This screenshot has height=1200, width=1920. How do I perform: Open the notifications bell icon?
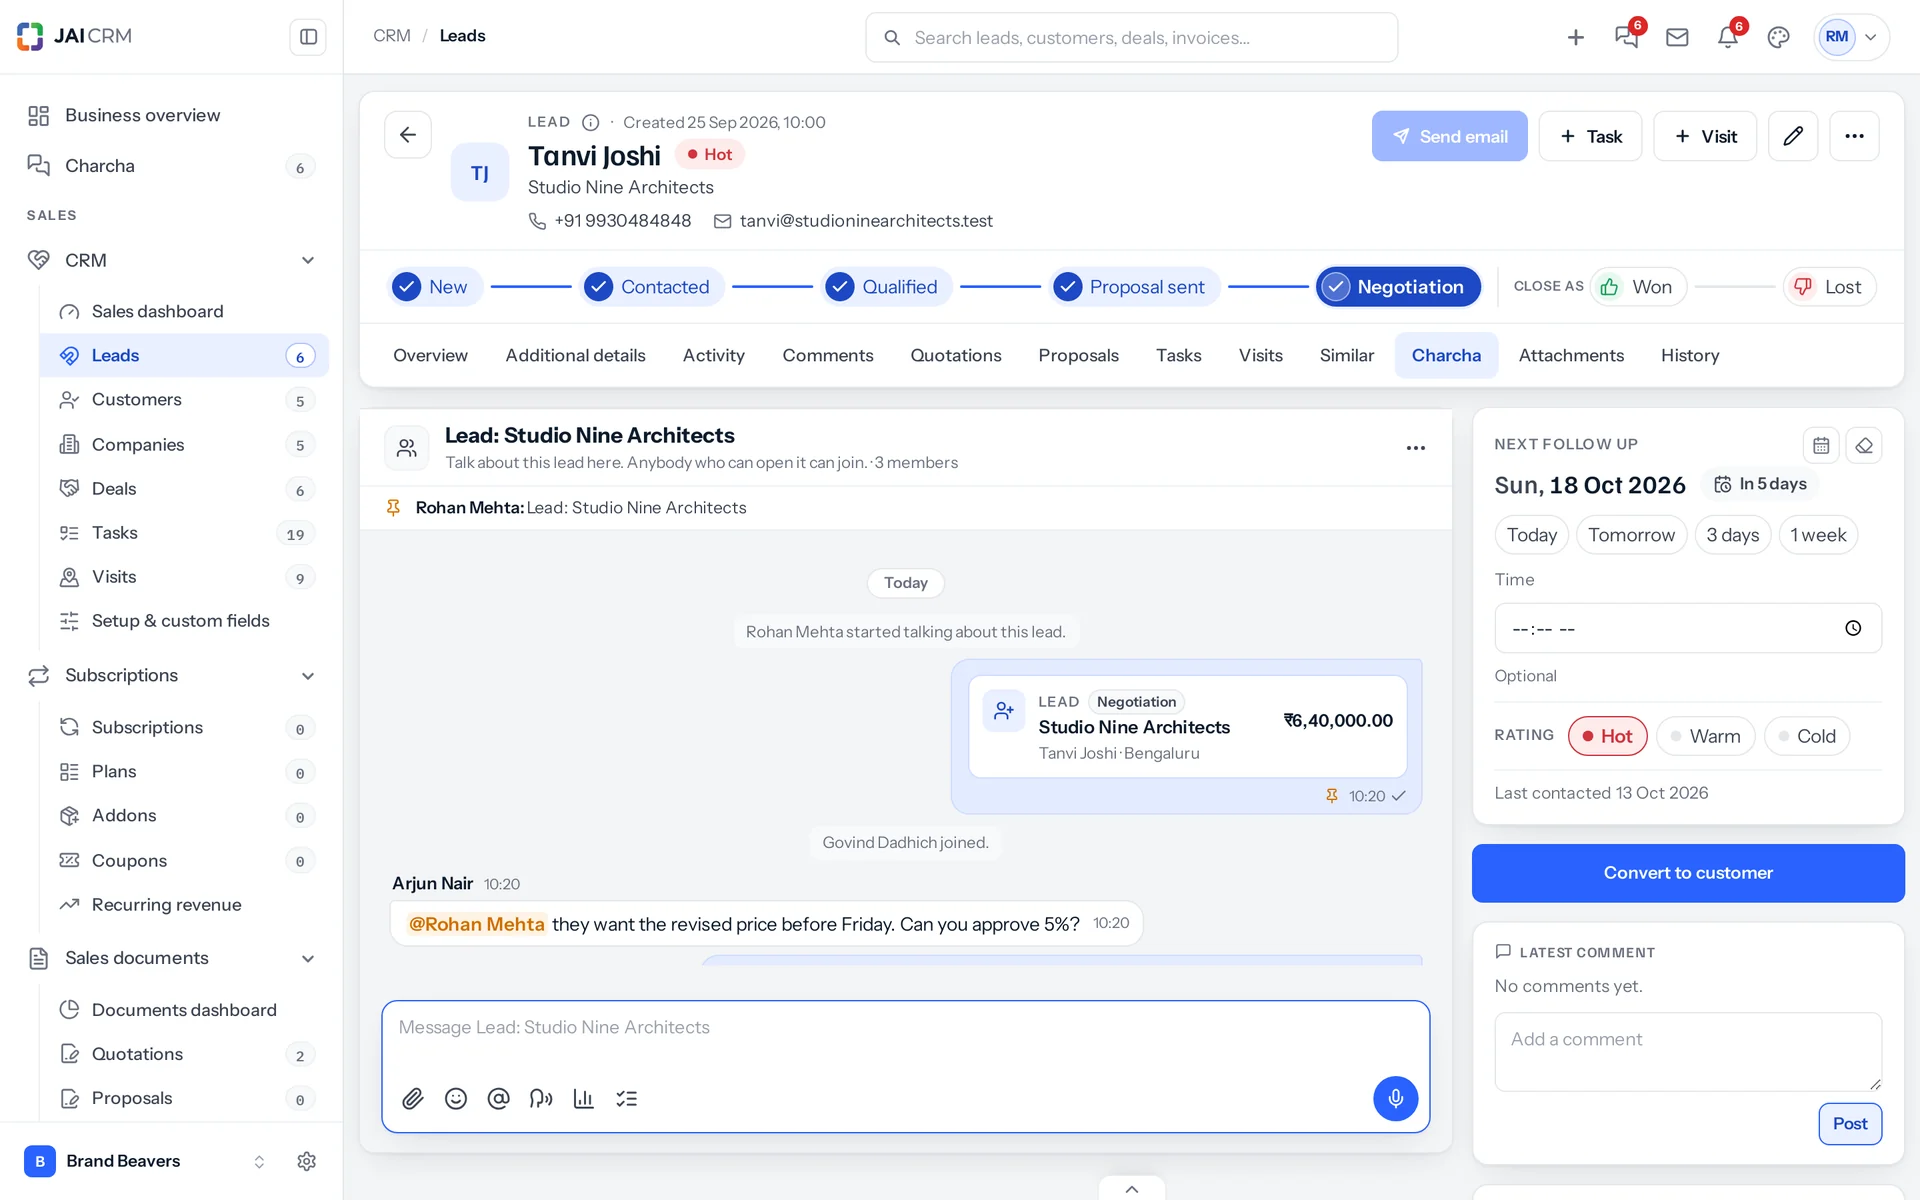point(1728,37)
